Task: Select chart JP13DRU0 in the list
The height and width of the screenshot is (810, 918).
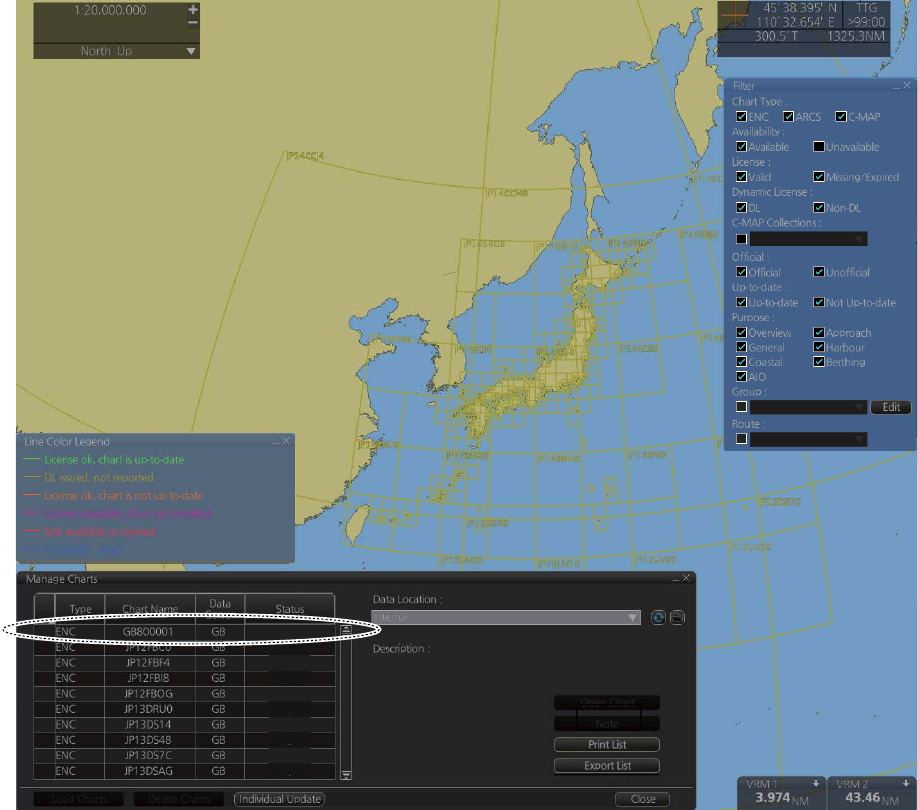Action: click(x=150, y=709)
